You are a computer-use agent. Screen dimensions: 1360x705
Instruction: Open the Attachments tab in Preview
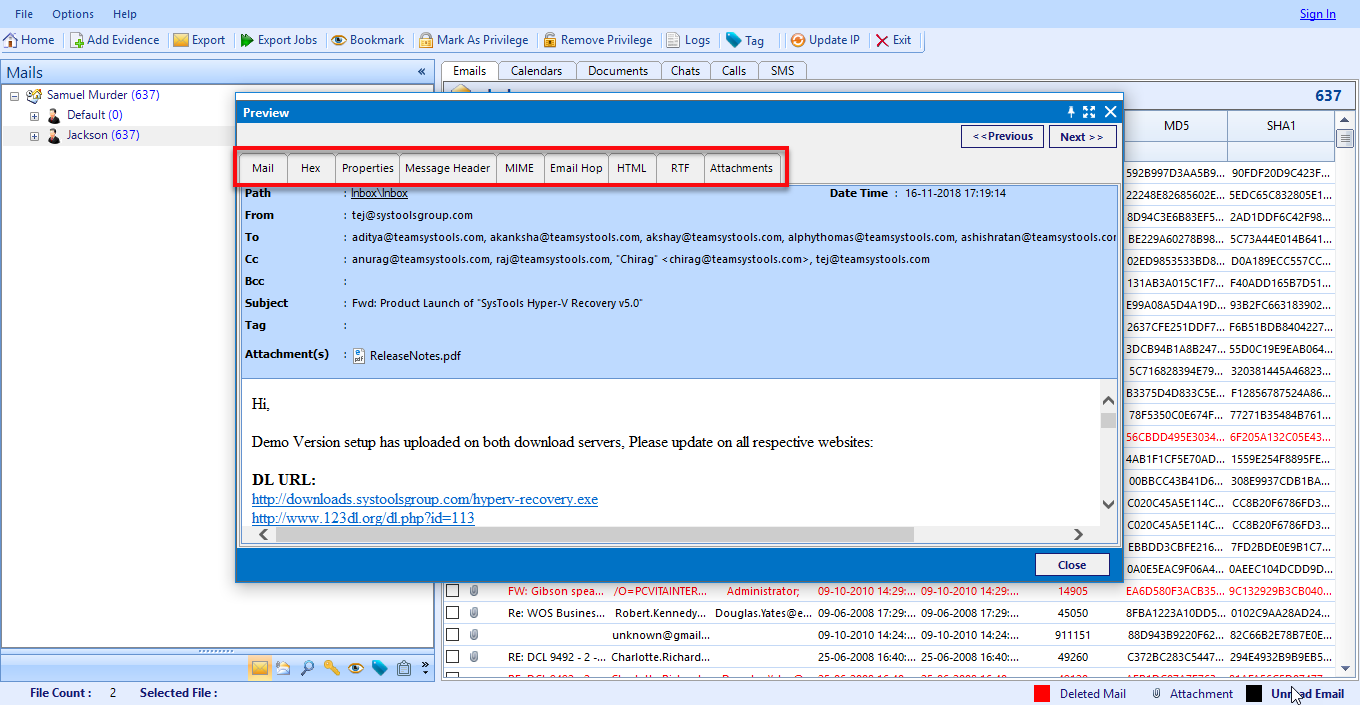tap(741, 168)
